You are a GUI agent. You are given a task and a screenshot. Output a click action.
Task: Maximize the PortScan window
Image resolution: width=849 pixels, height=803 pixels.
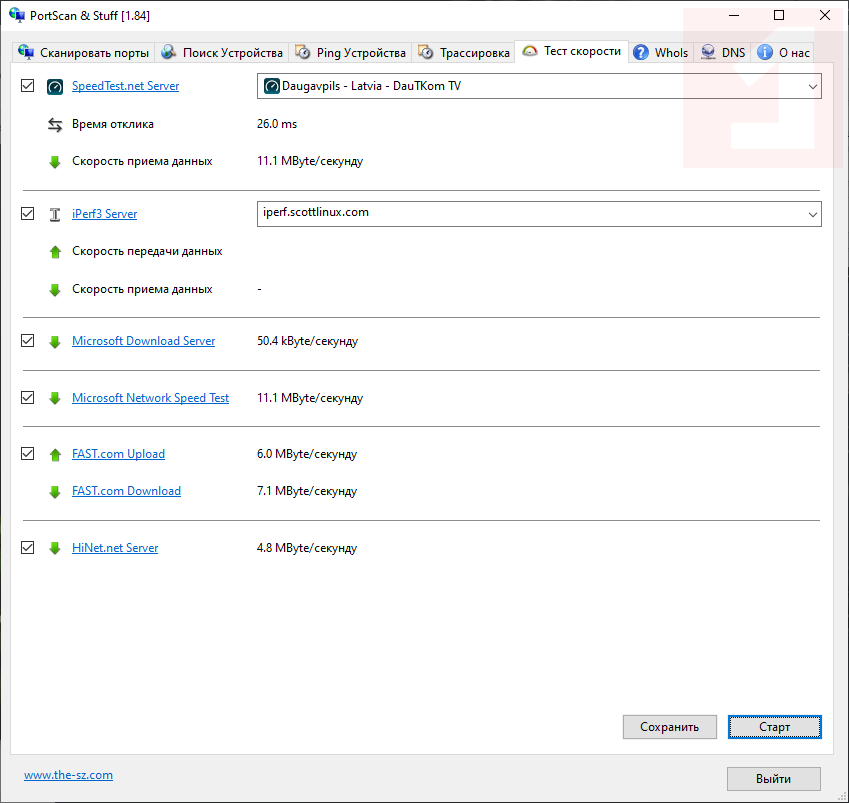[x=779, y=15]
